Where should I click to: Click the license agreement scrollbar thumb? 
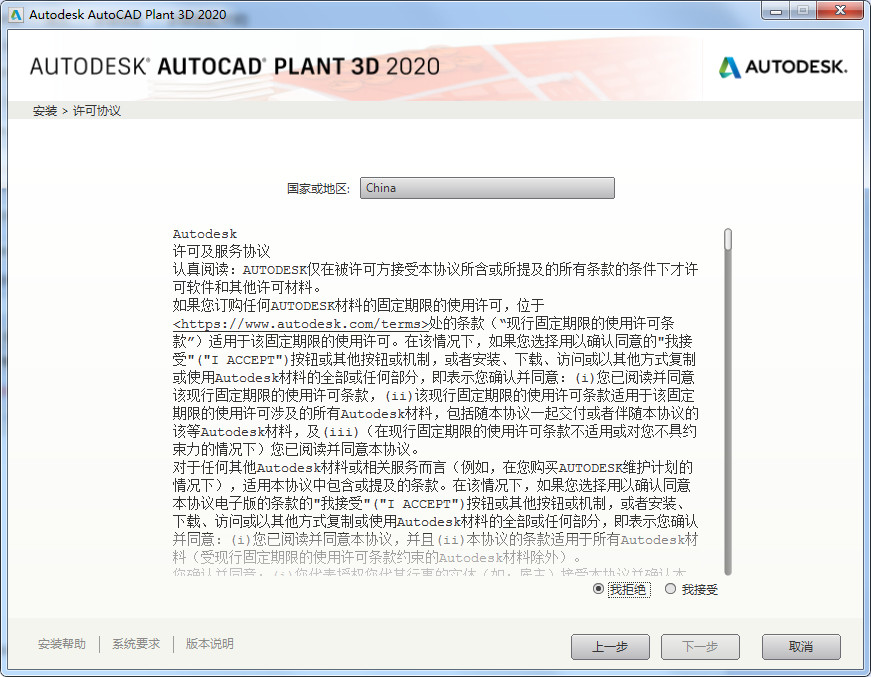(x=728, y=239)
